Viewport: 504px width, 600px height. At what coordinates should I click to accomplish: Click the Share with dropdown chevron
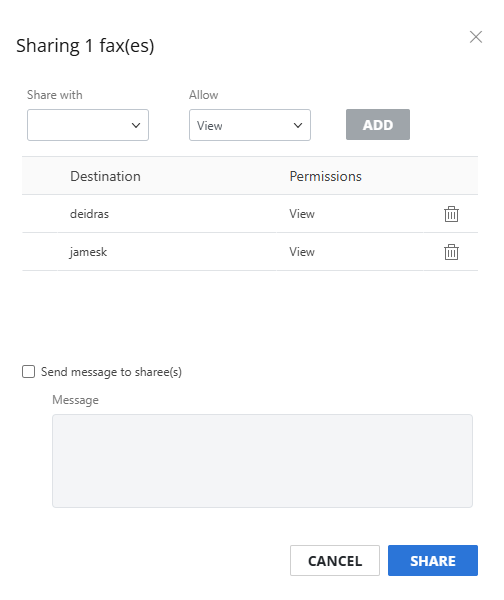coord(136,126)
